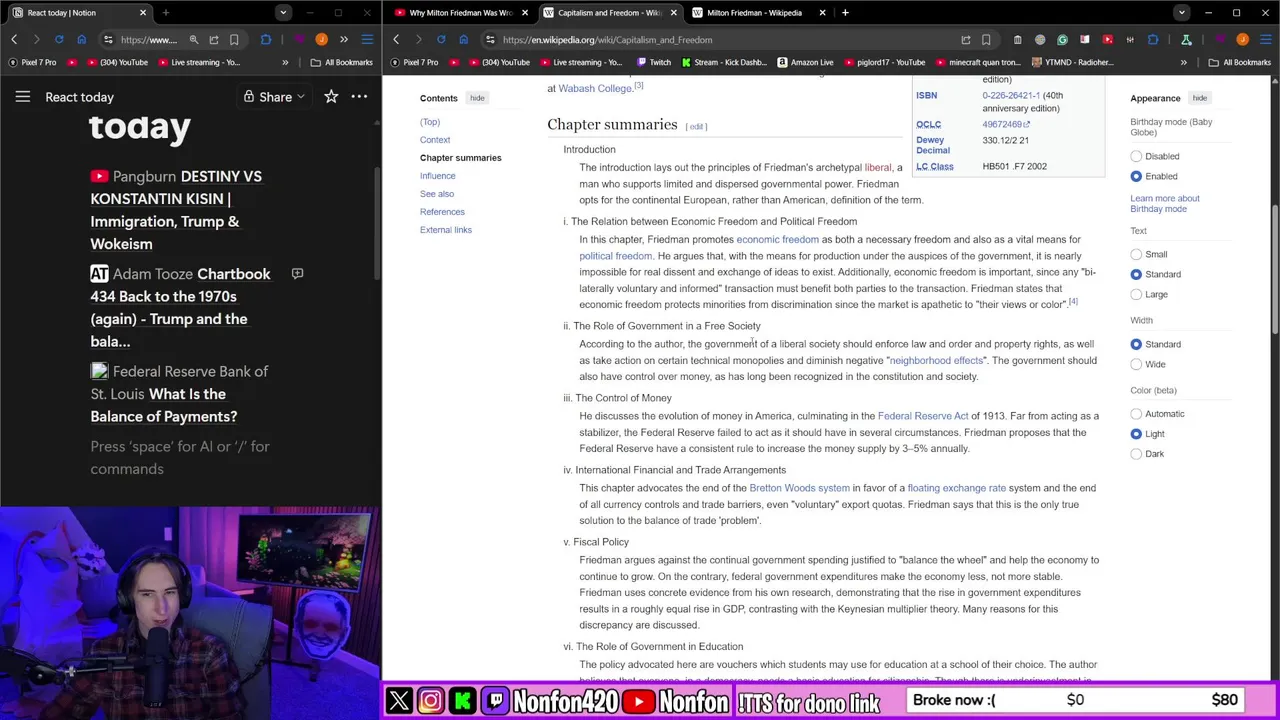
Task: Open tab list dropdown in Notion window
Action: [x=283, y=13]
